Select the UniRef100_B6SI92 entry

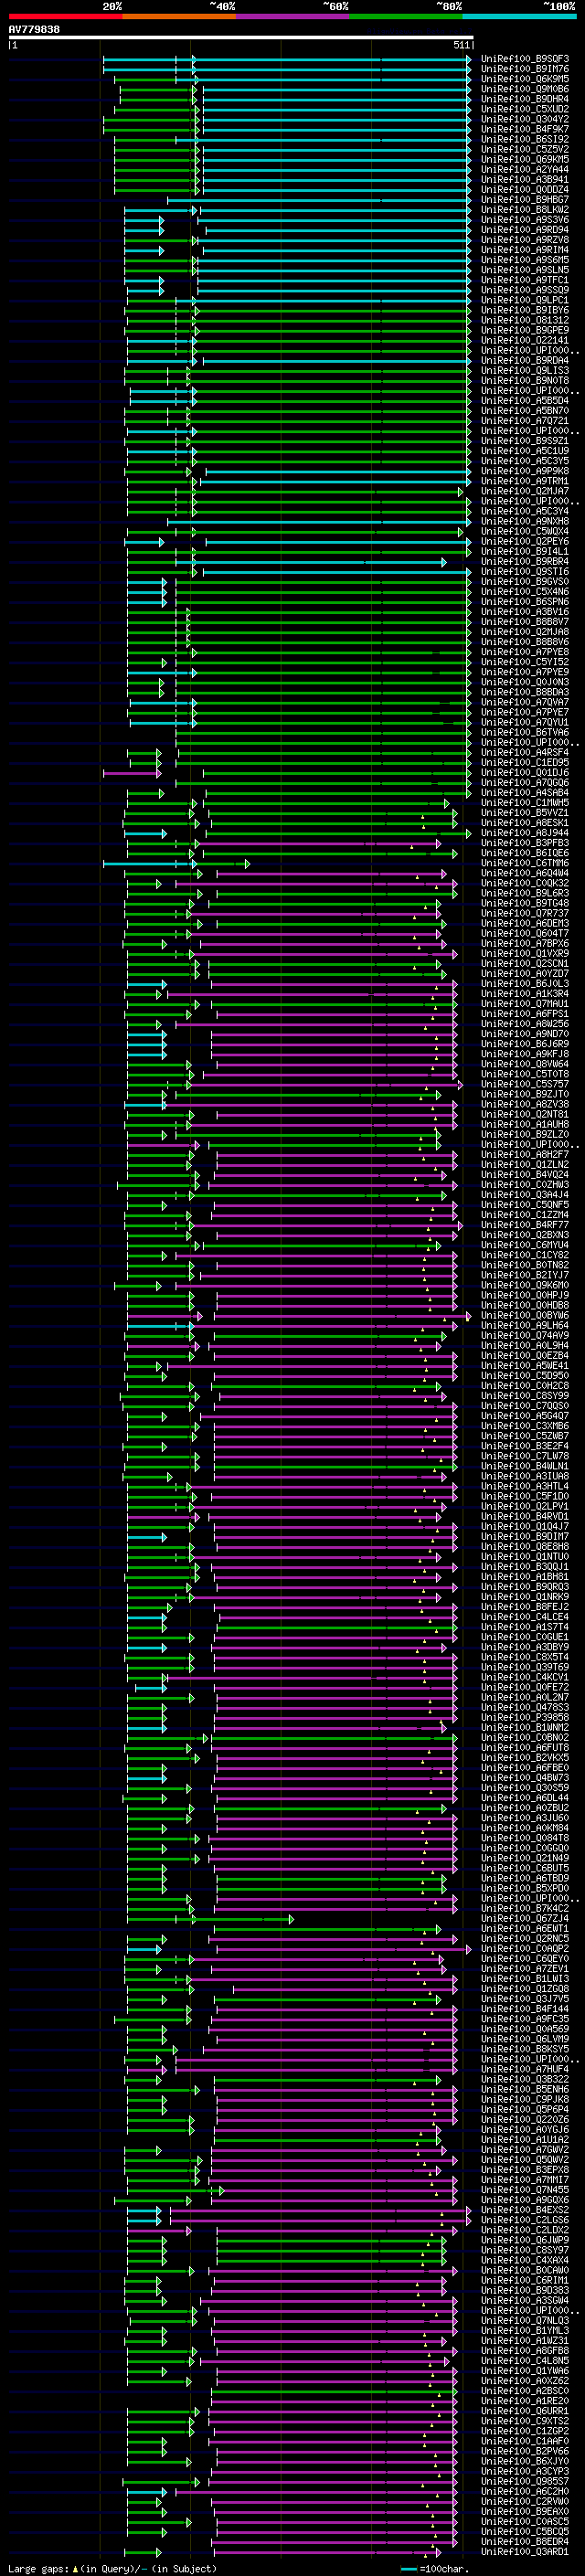pos(525,139)
